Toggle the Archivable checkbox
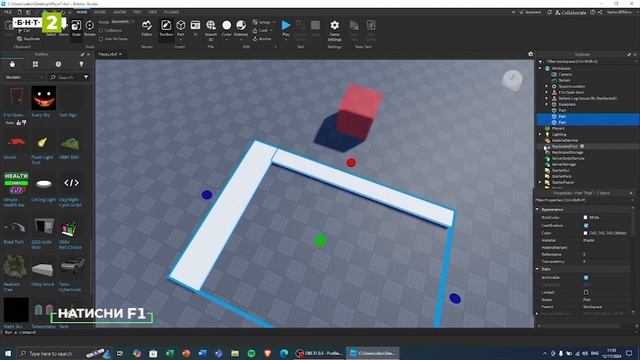 coord(586,278)
